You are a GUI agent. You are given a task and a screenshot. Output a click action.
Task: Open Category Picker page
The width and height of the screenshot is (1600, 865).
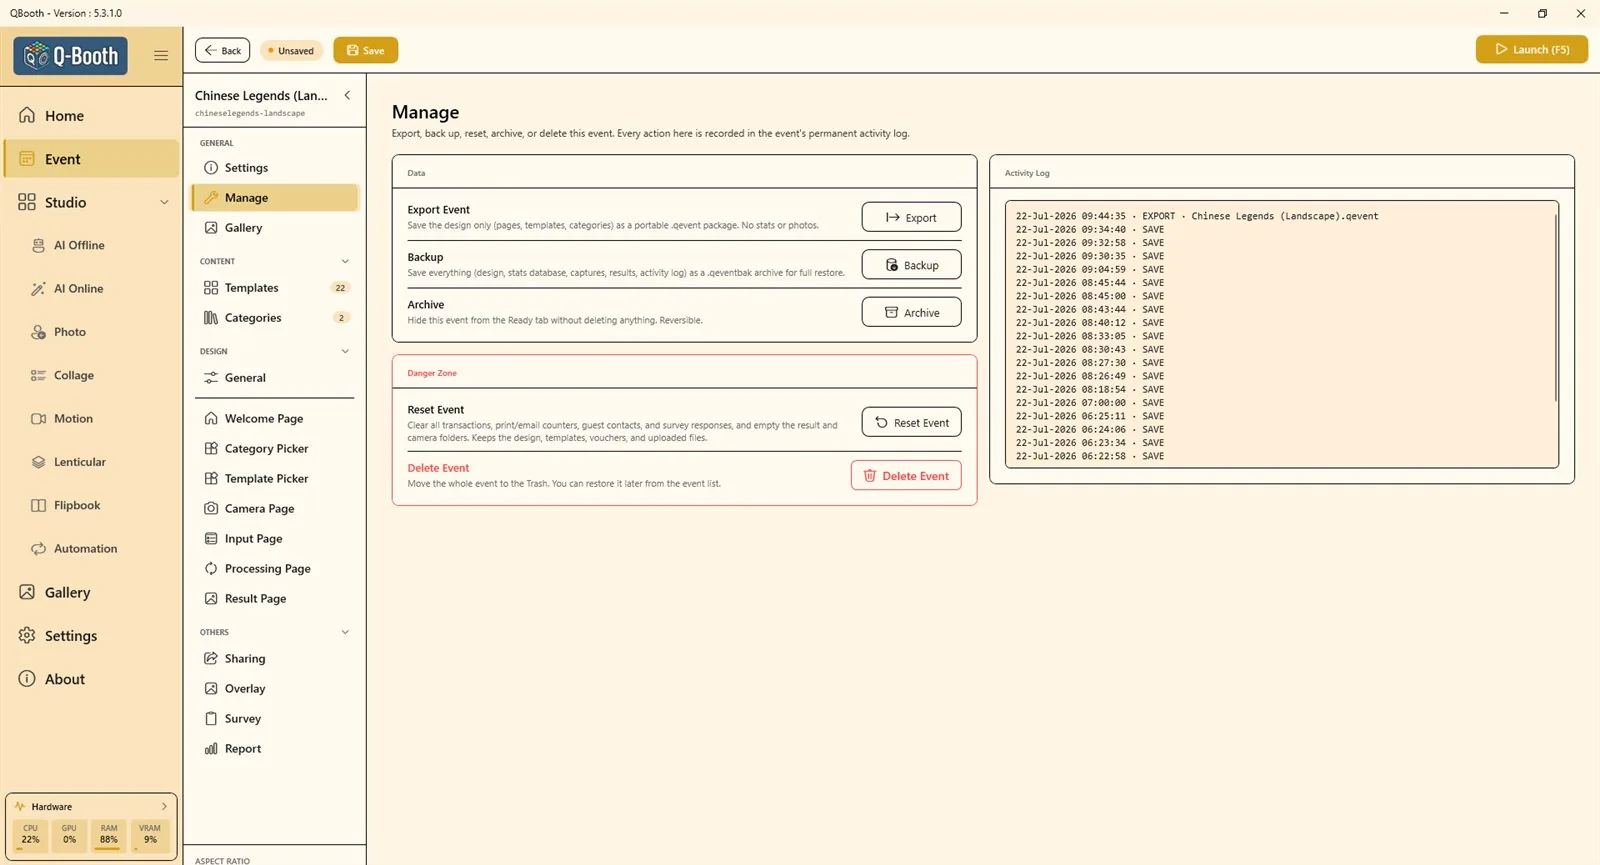pos(275,449)
